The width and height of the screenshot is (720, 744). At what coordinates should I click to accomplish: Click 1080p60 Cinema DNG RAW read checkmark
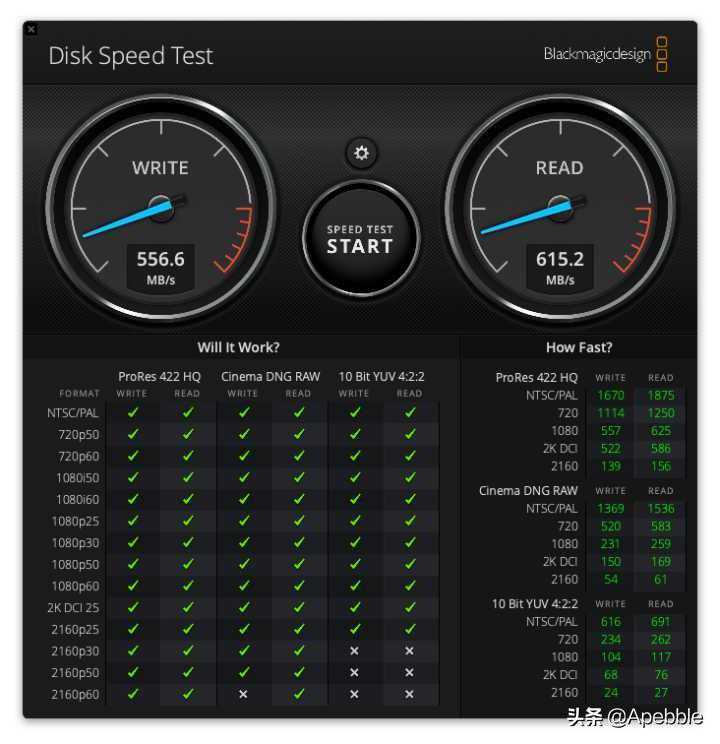[x=299, y=586]
